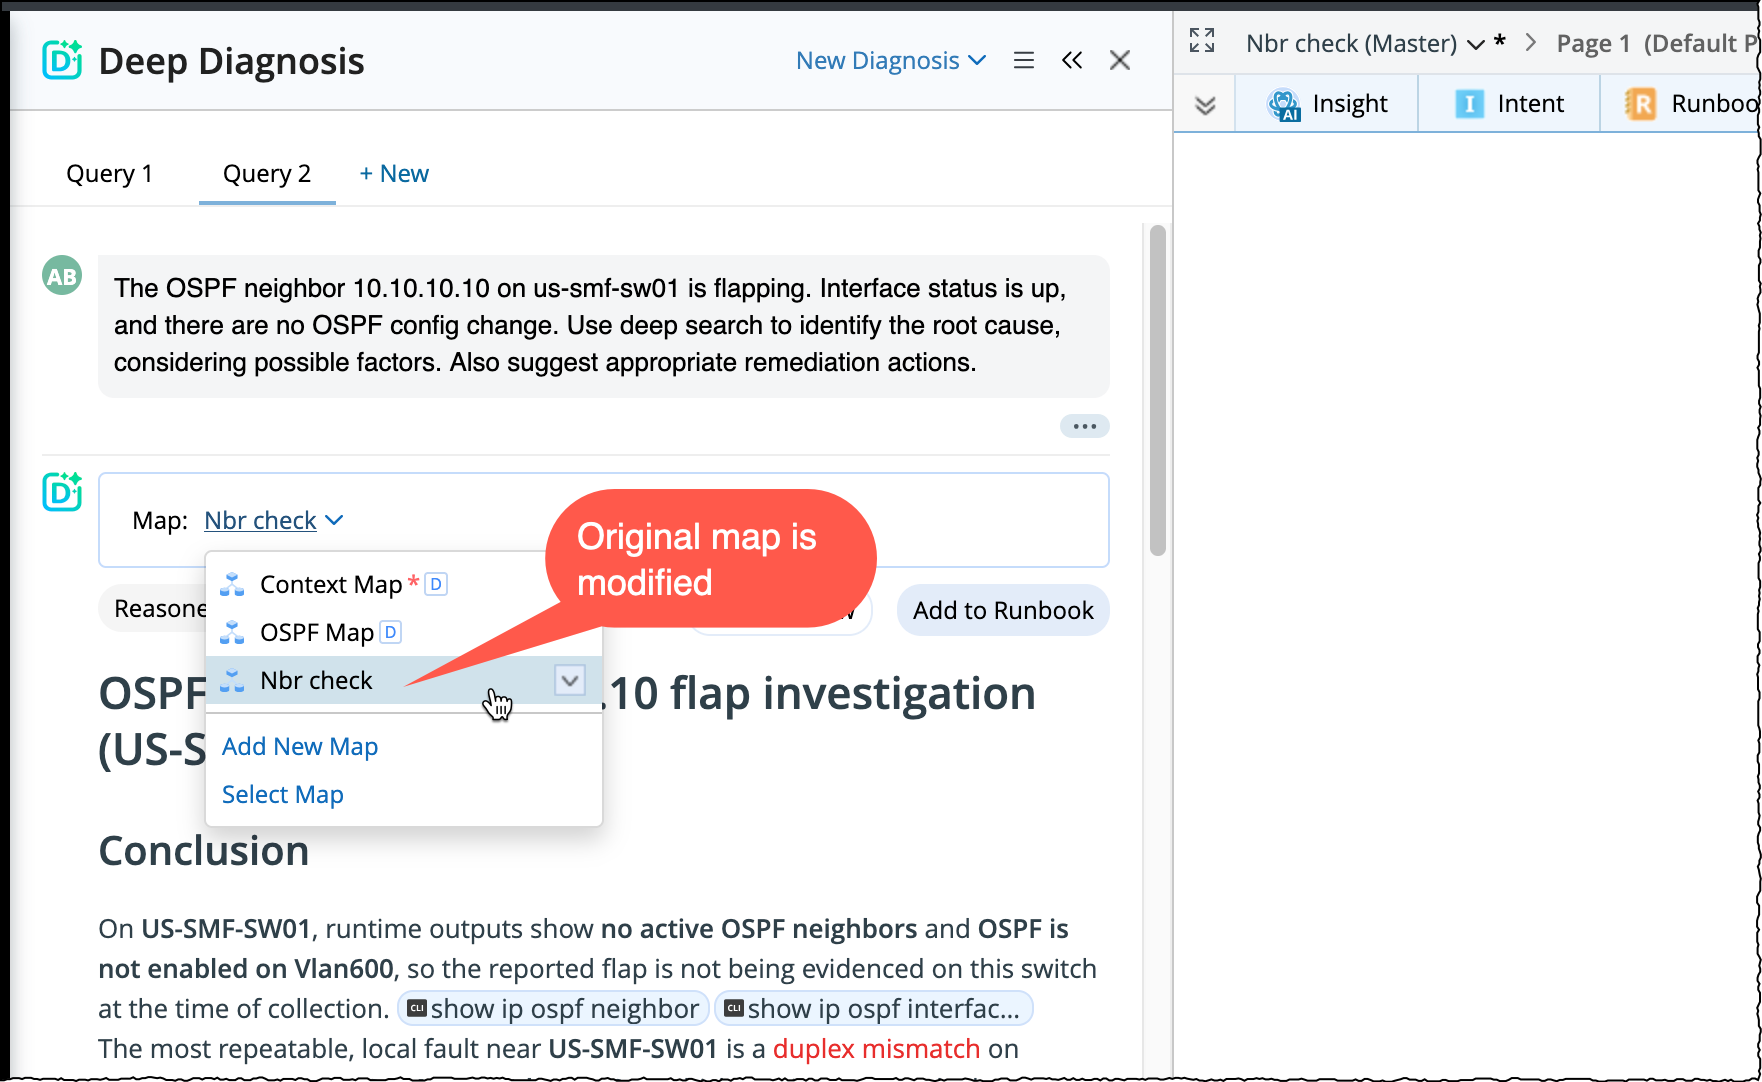Click the Intent icon
Viewport: 1762px width, 1082px height.
tap(1469, 104)
